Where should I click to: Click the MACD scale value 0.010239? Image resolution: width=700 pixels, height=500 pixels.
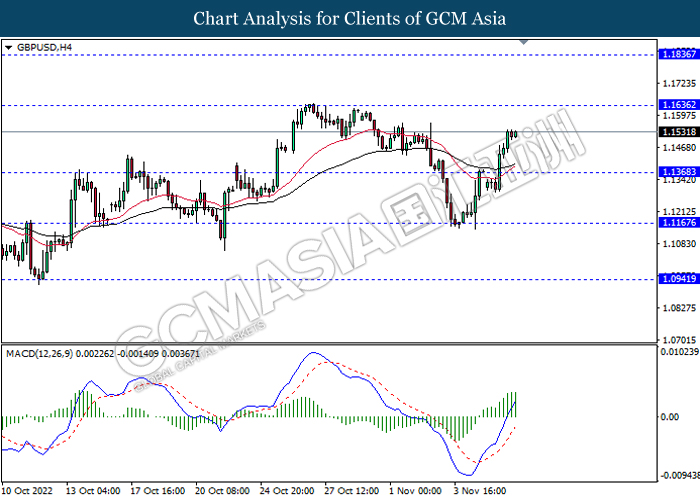679,352
